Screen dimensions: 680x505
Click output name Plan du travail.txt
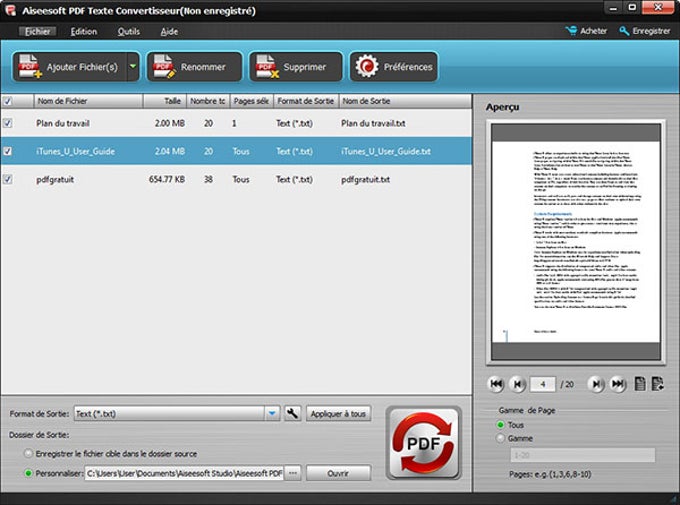pyautogui.click(x=373, y=123)
